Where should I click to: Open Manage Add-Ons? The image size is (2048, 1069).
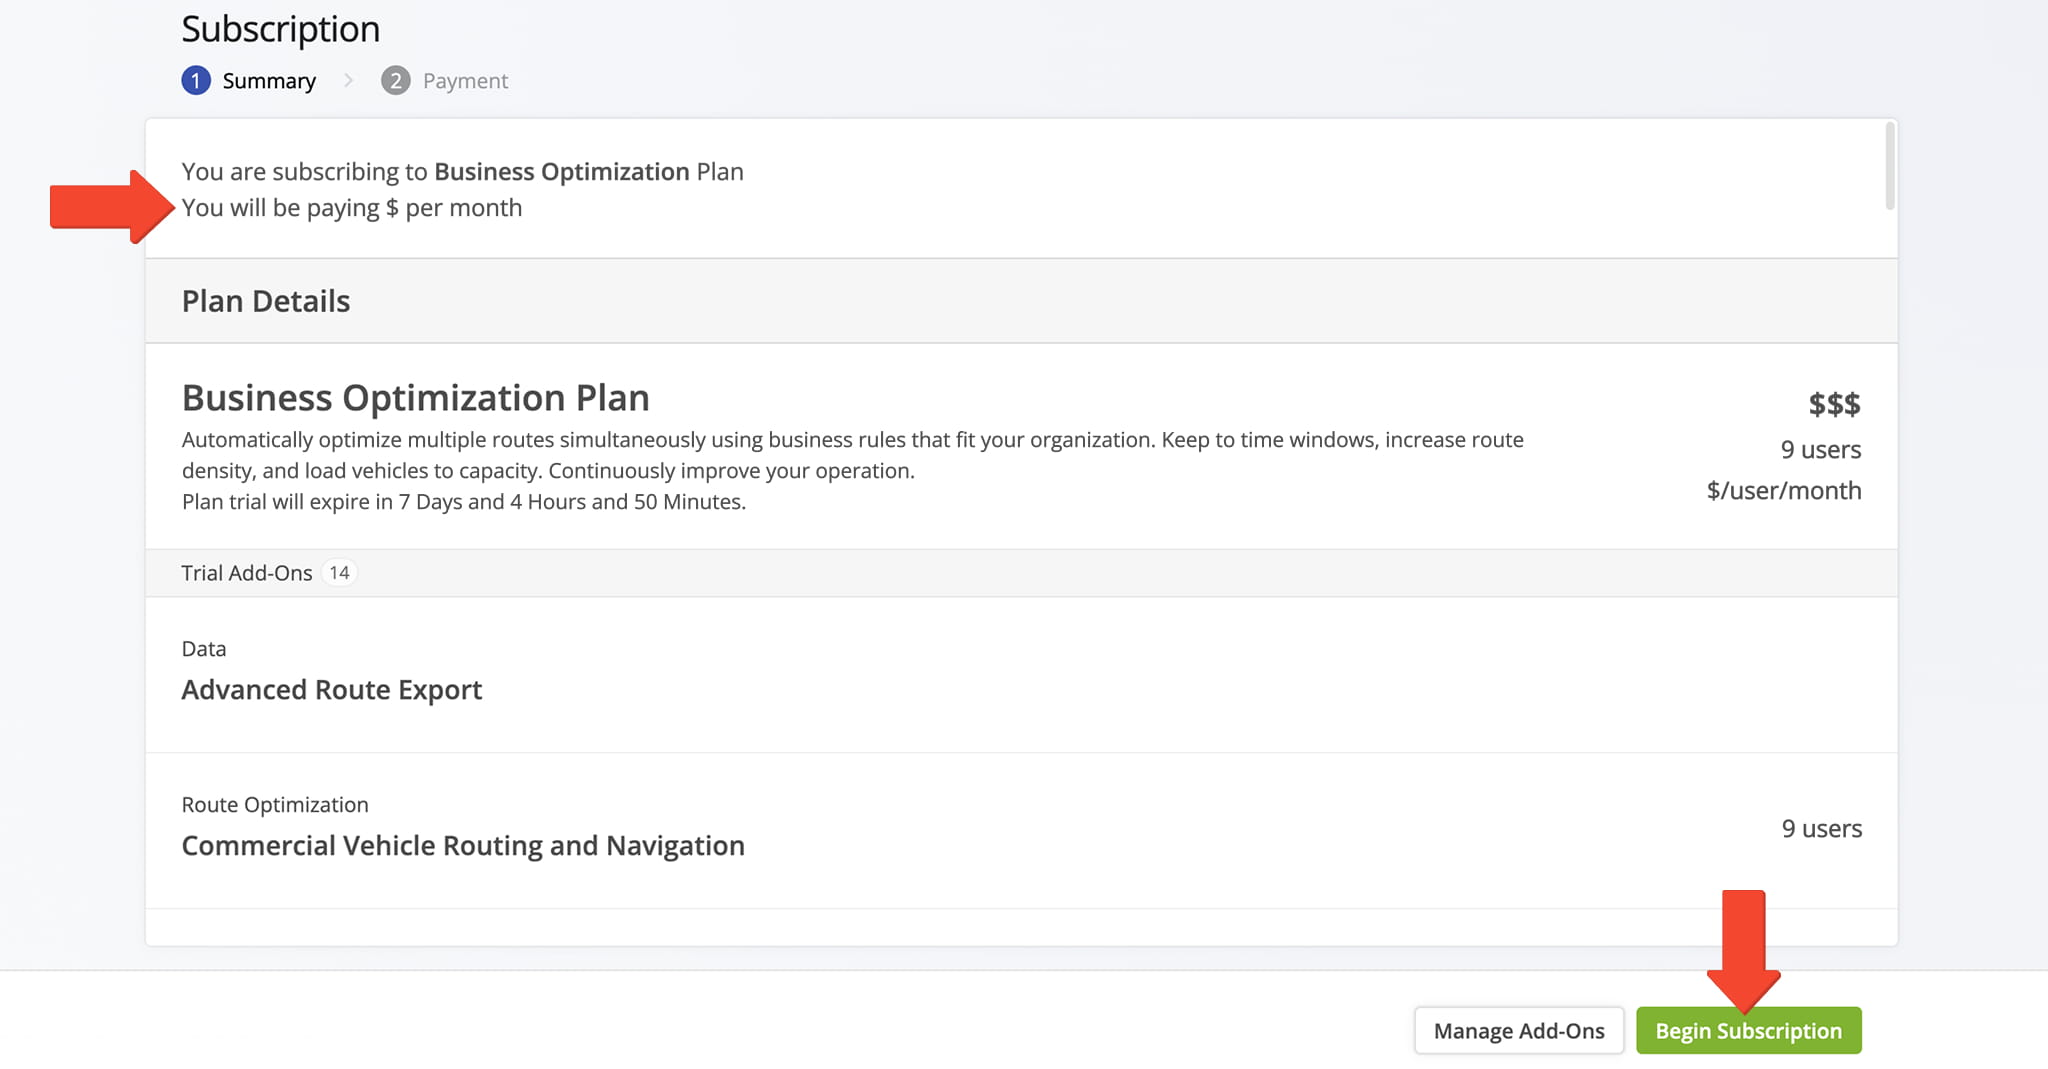[x=1518, y=1030]
